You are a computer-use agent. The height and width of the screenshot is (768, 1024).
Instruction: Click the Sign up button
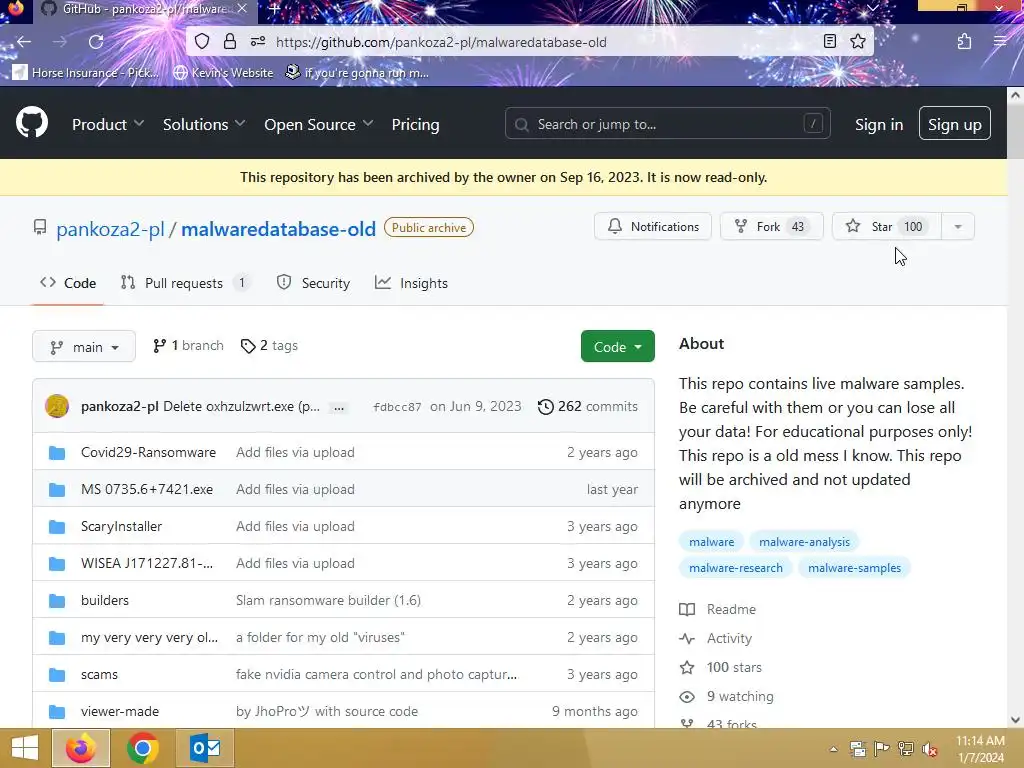tap(955, 123)
